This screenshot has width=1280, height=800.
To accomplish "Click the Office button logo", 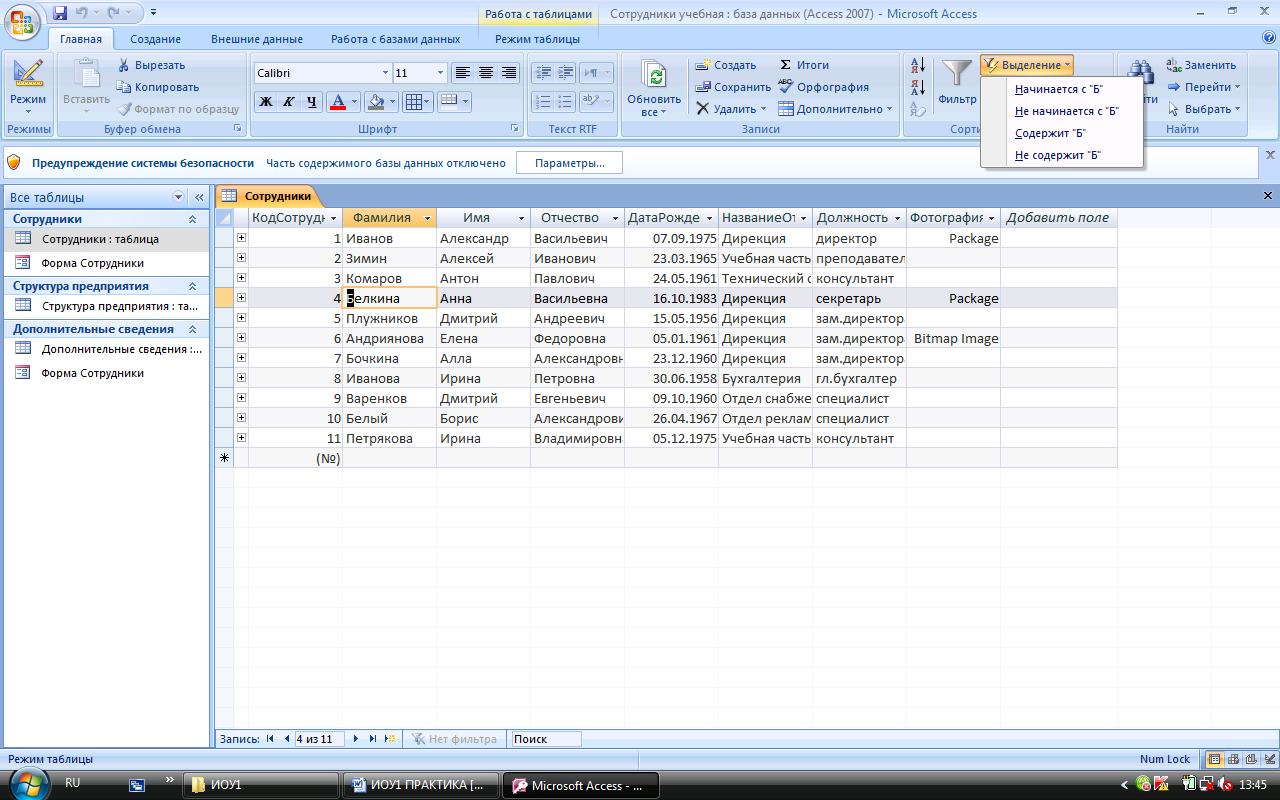I will pyautogui.click(x=22, y=21).
